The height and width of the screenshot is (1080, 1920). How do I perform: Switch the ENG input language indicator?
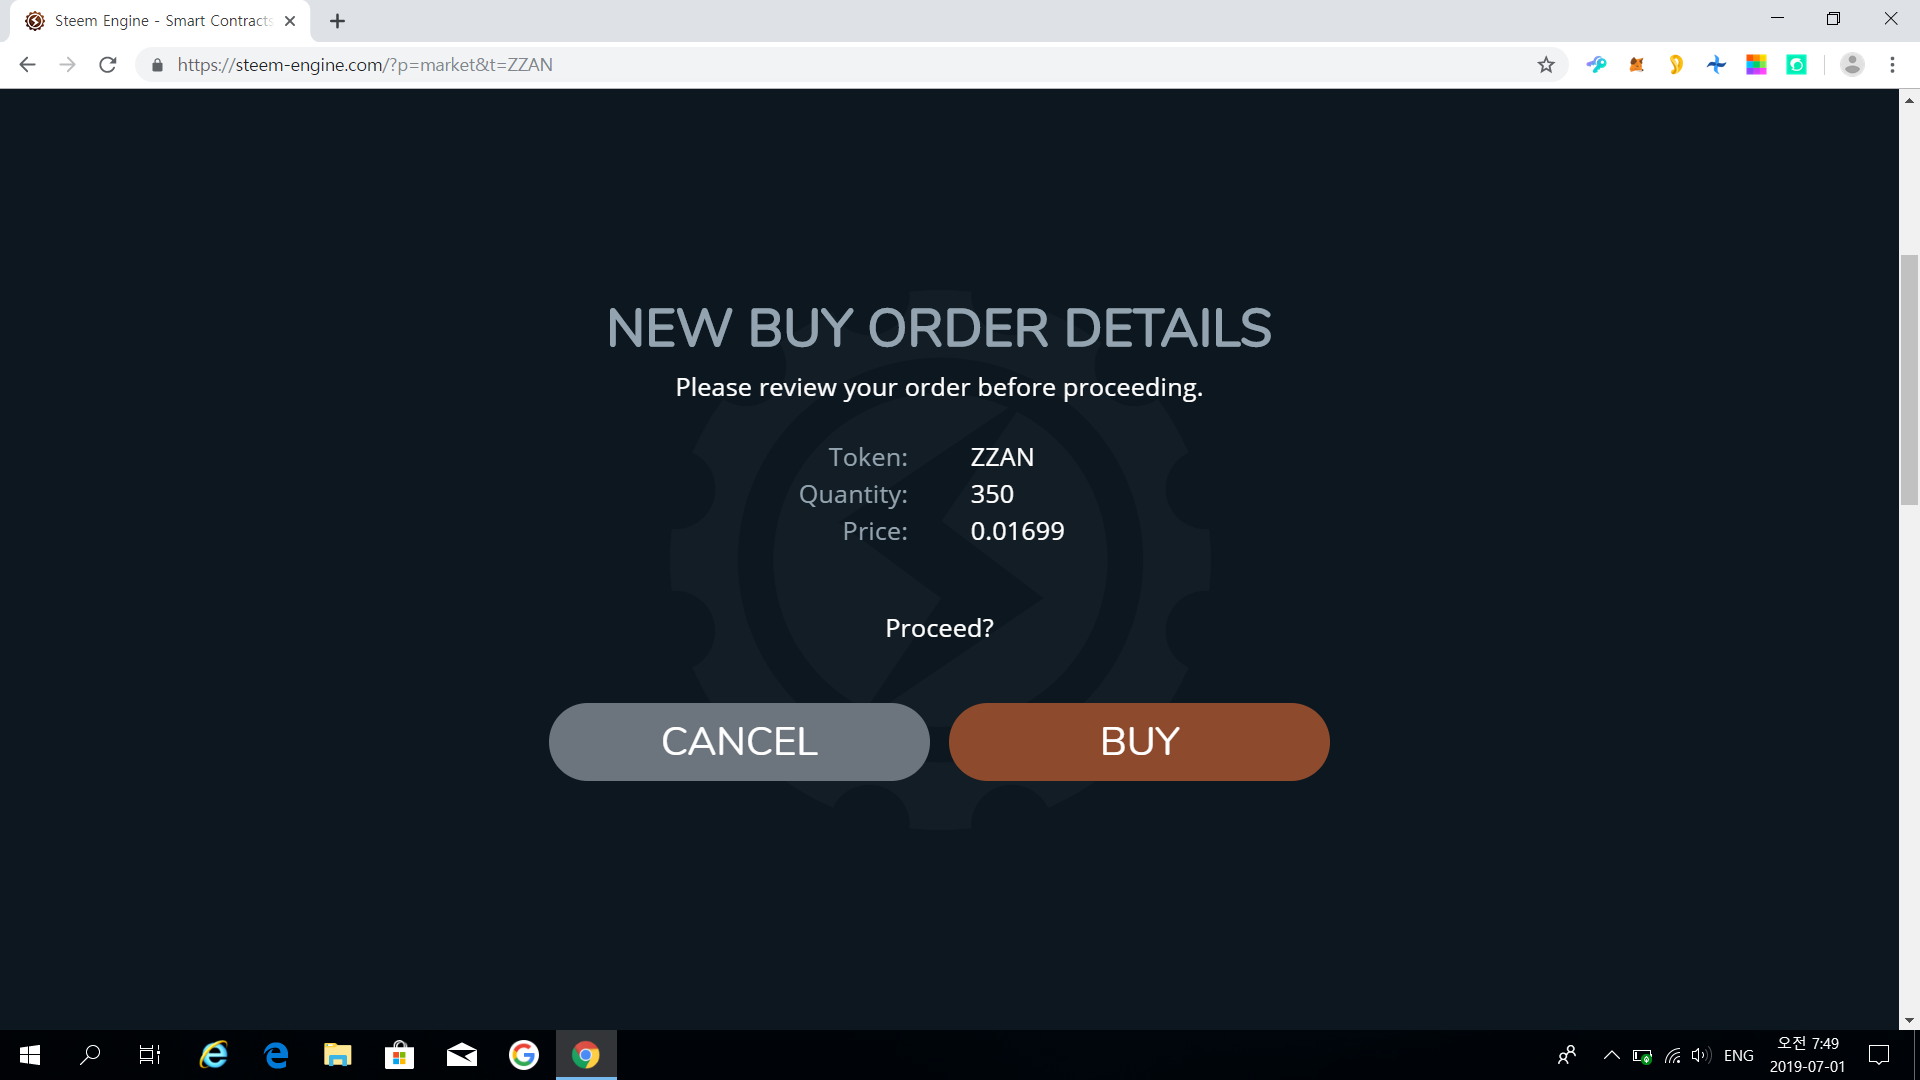(1739, 1055)
